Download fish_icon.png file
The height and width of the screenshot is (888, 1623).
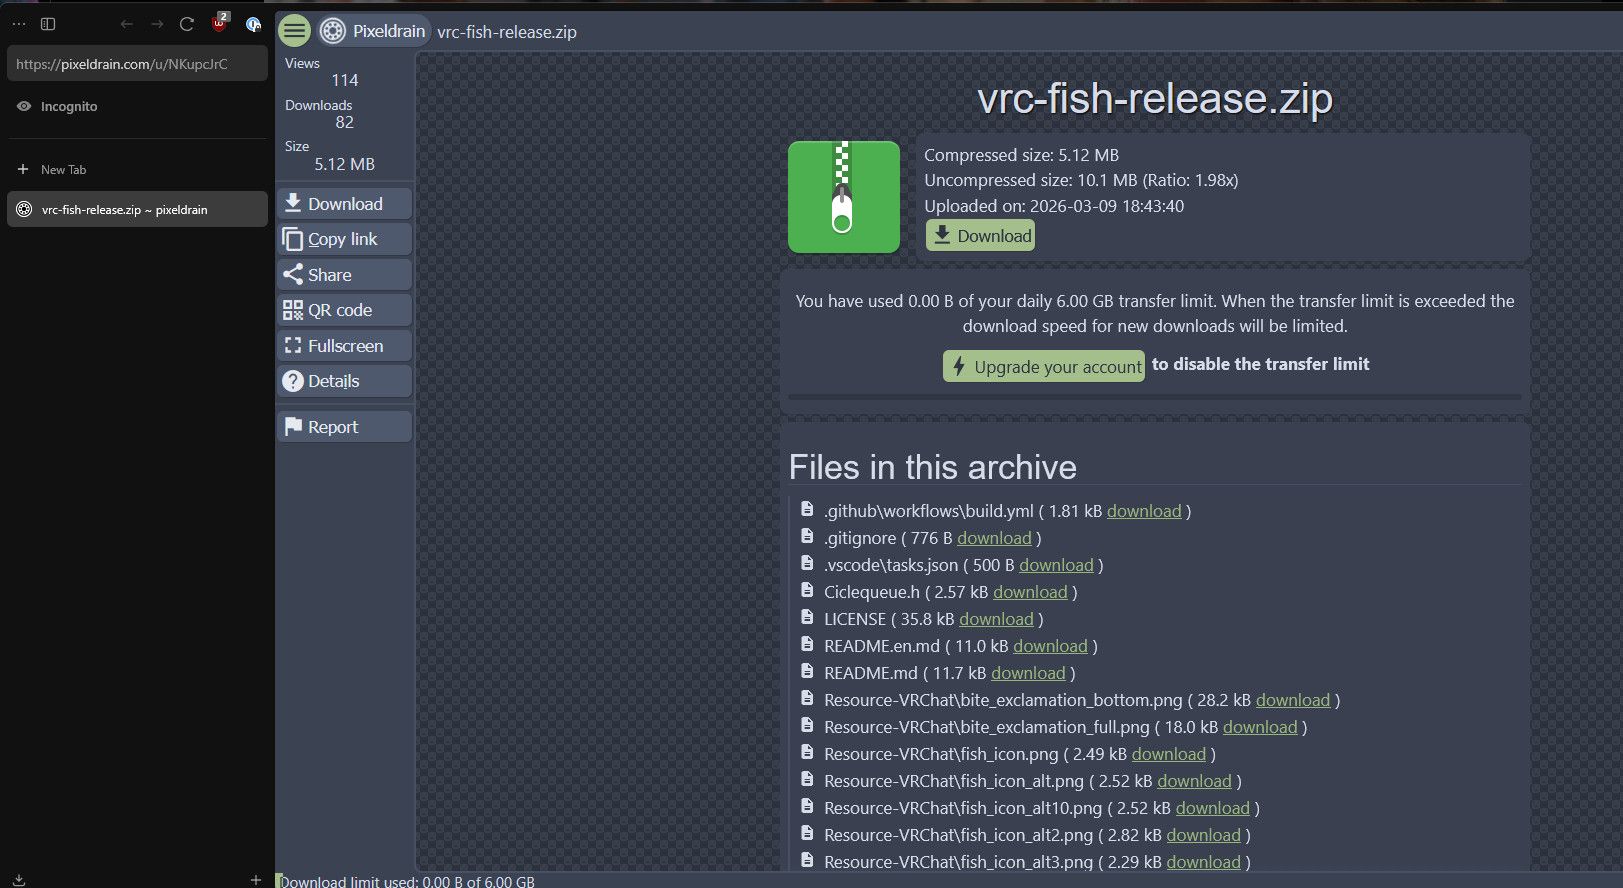point(1169,754)
